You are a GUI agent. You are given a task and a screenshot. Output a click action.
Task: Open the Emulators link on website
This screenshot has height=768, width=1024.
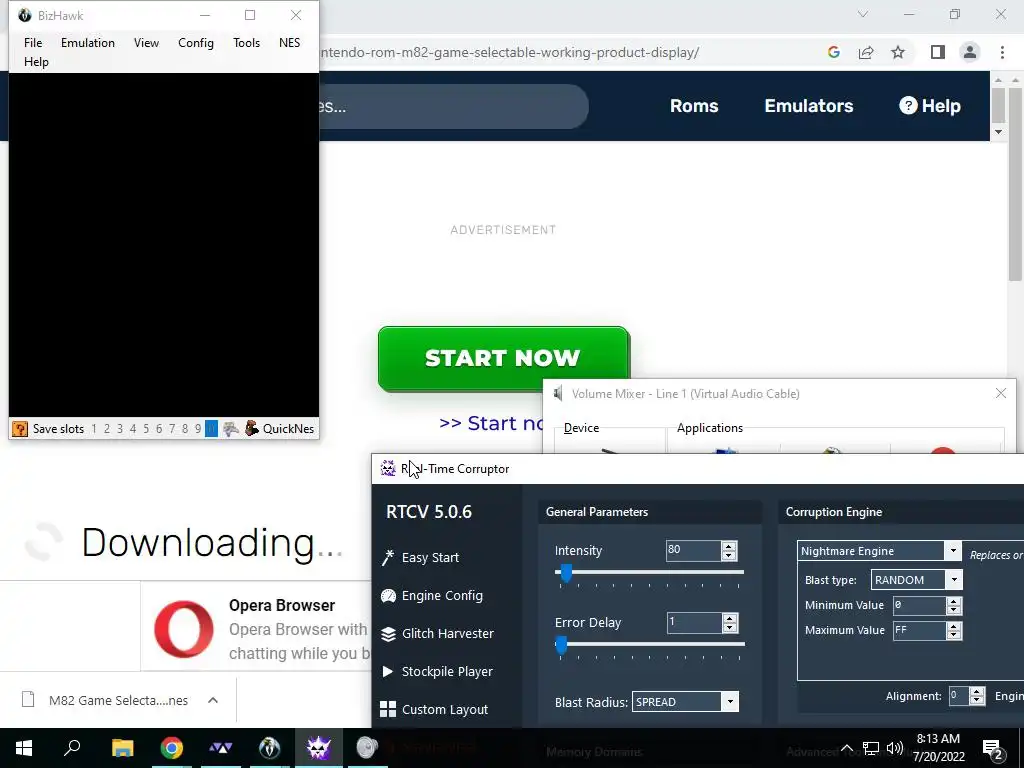click(x=808, y=106)
